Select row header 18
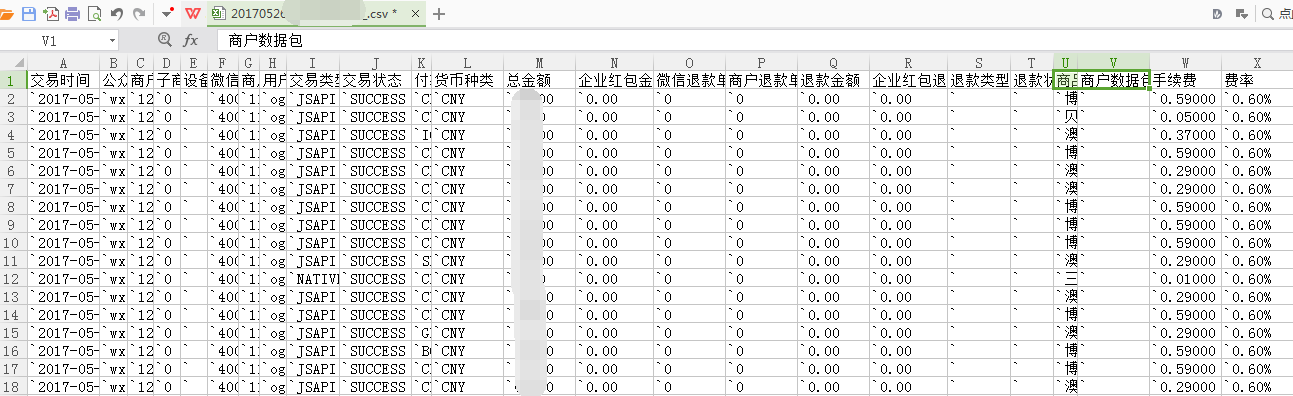Viewport: 1293px width, 396px height. click(13, 386)
